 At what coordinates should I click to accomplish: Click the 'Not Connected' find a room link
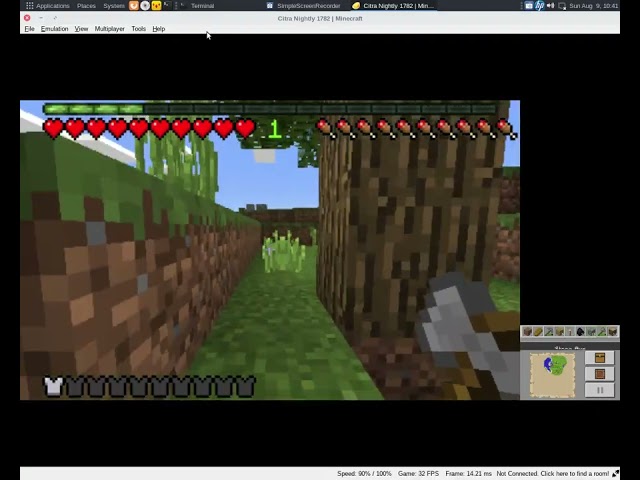tap(553, 473)
